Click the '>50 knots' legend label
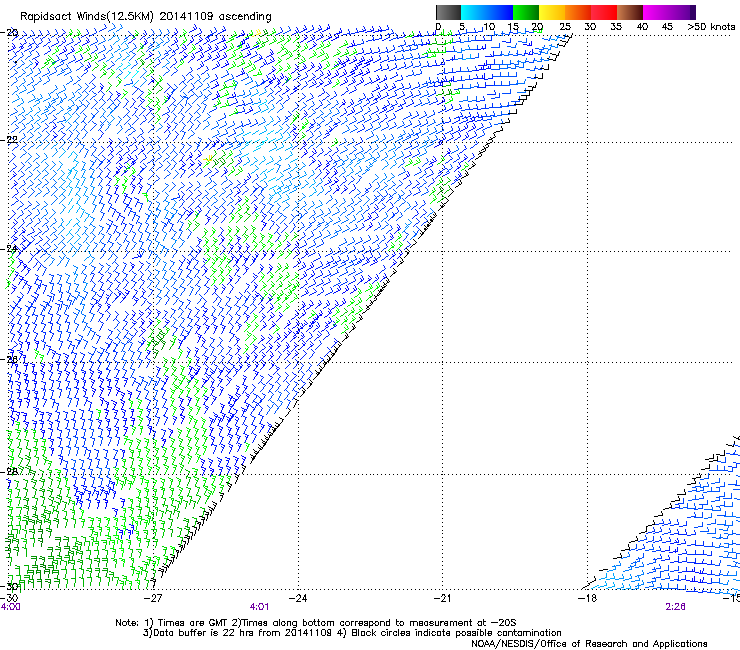This screenshot has height=650, width=740. point(711,27)
